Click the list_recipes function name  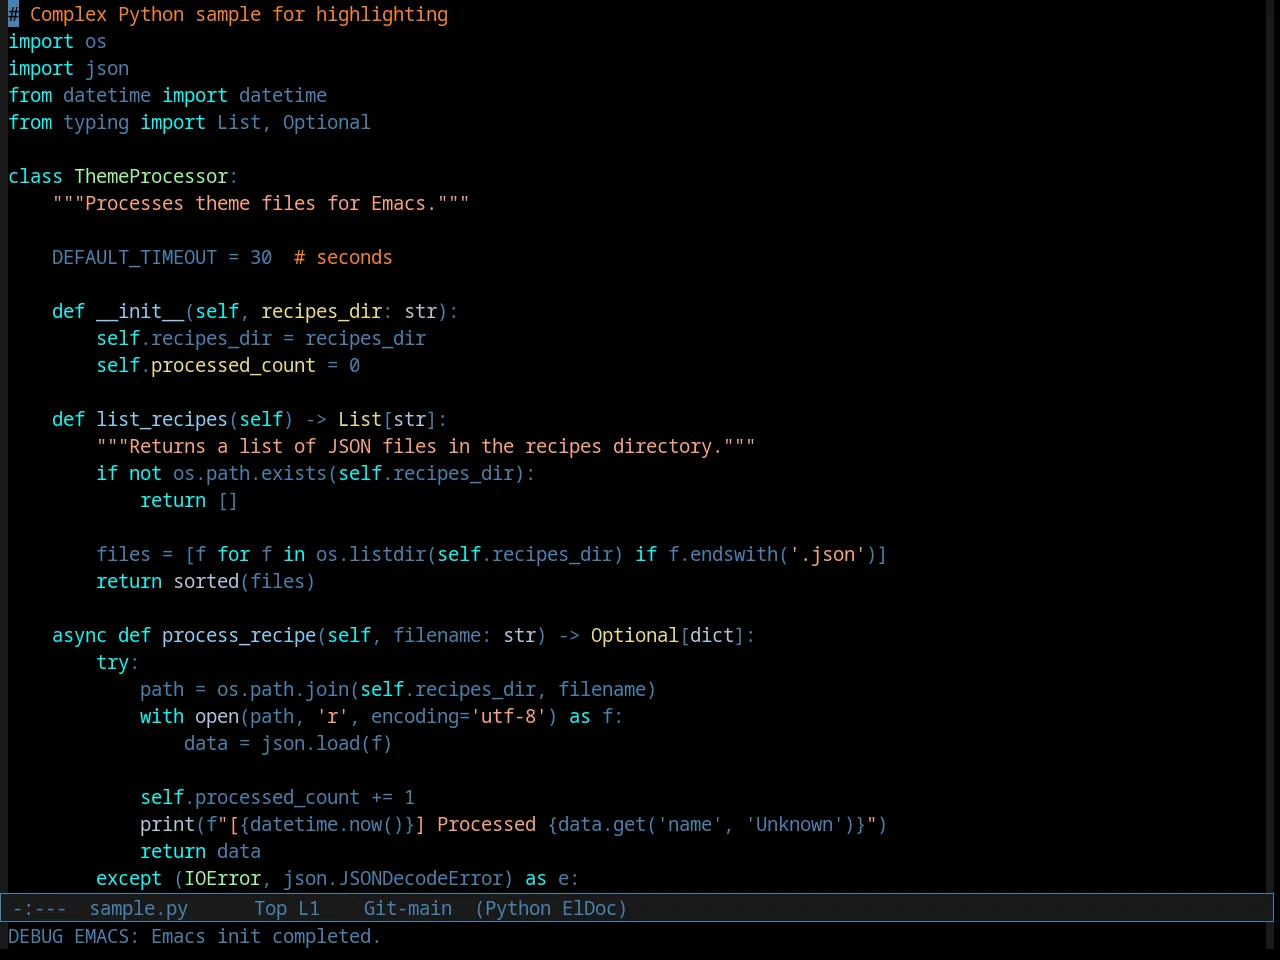coord(162,419)
